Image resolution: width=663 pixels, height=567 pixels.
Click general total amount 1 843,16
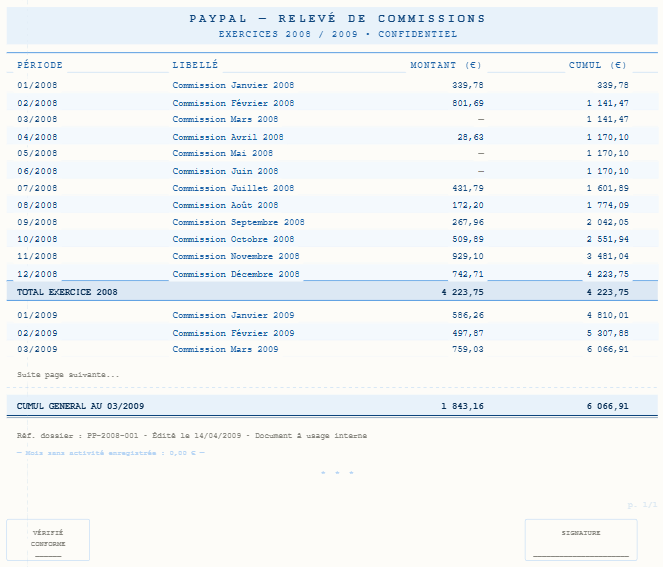pyautogui.click(x=462, y=406)
